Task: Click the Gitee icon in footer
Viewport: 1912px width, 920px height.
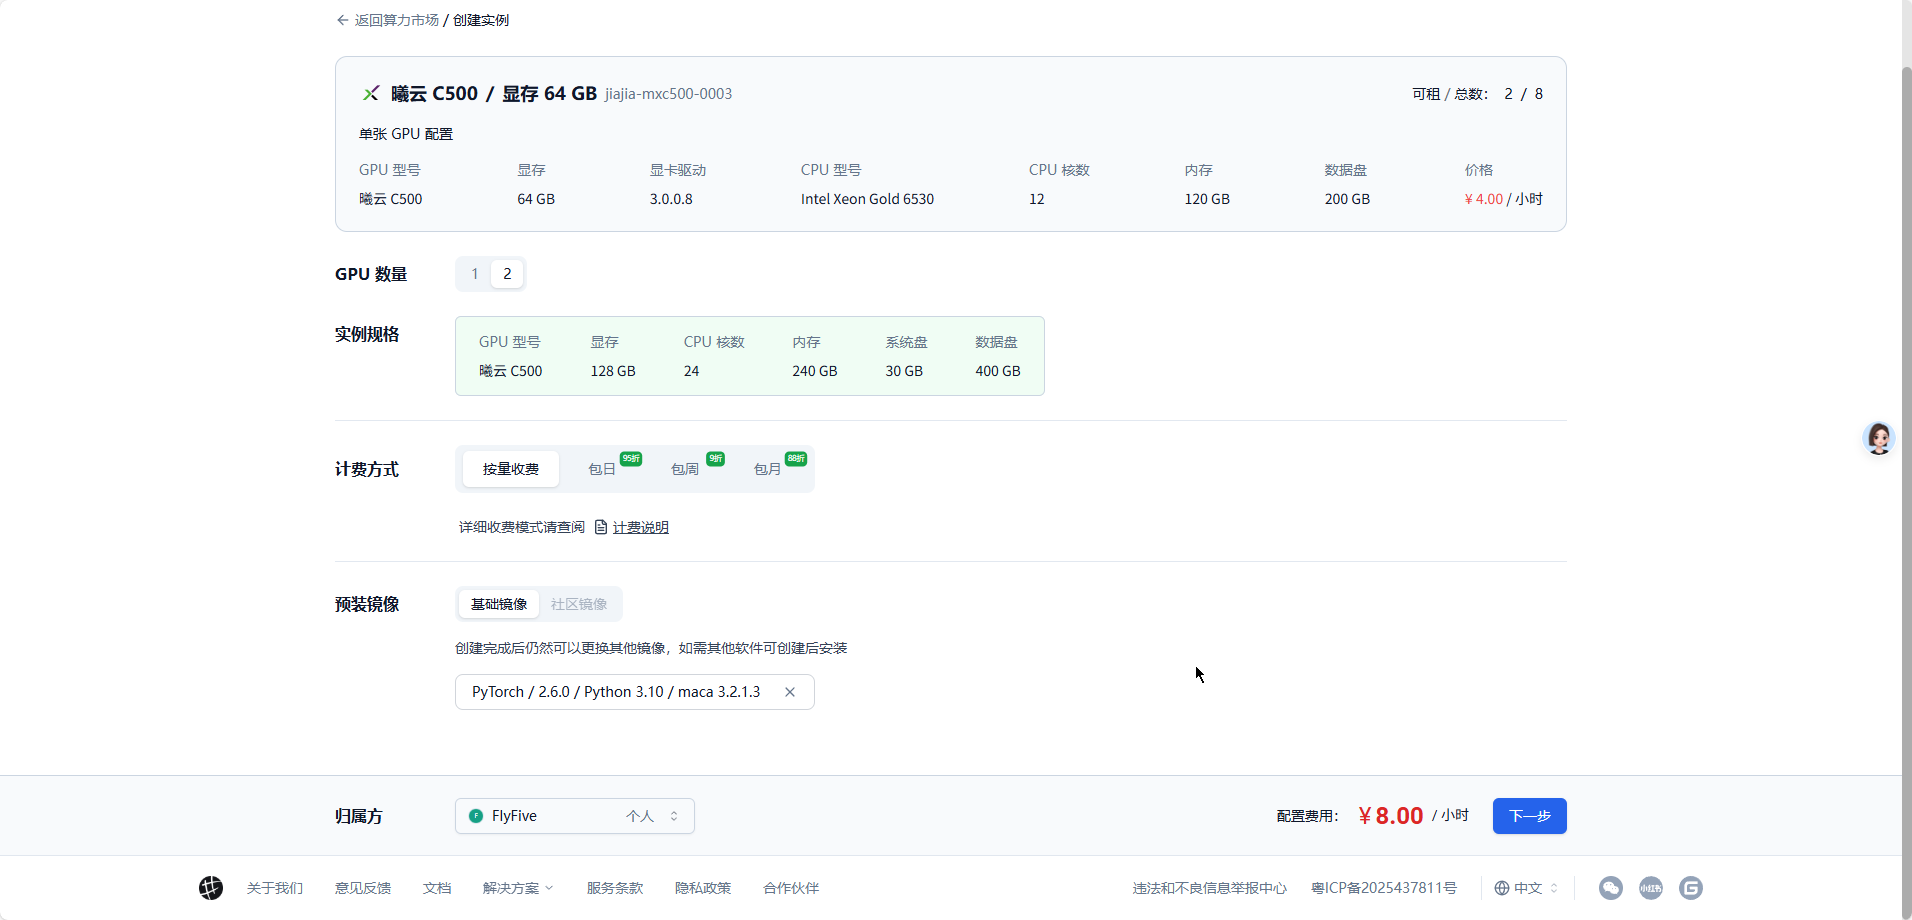Action: point(1690,888)
